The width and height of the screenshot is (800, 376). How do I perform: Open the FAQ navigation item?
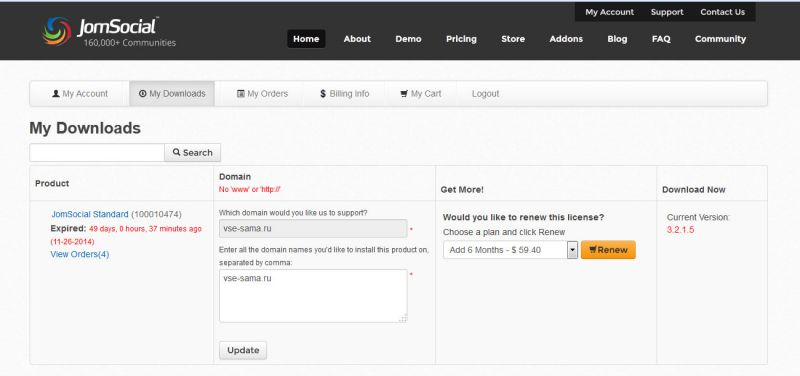661,39
